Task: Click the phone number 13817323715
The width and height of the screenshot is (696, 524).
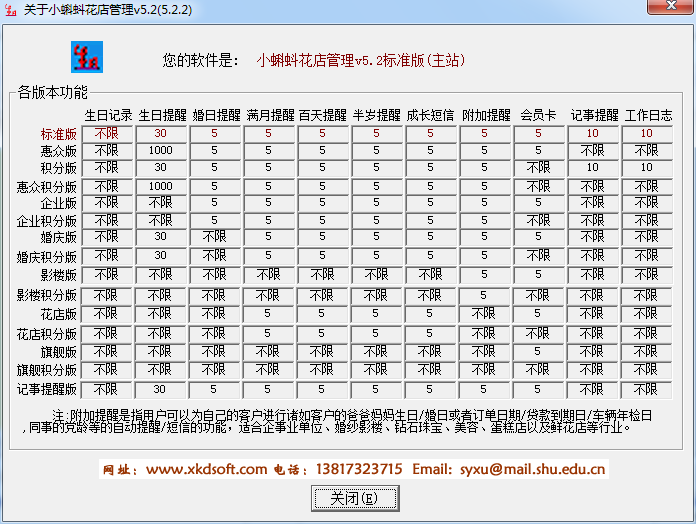Action: [357, 469]
